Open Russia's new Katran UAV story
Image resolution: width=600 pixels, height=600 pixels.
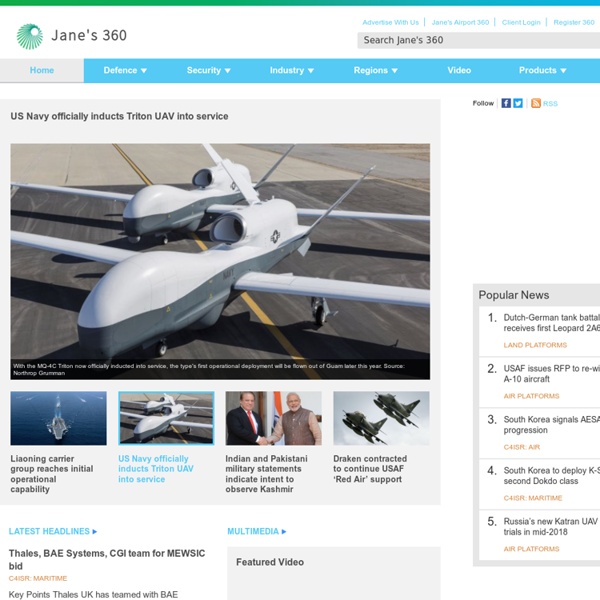click(x=551, y=527)
